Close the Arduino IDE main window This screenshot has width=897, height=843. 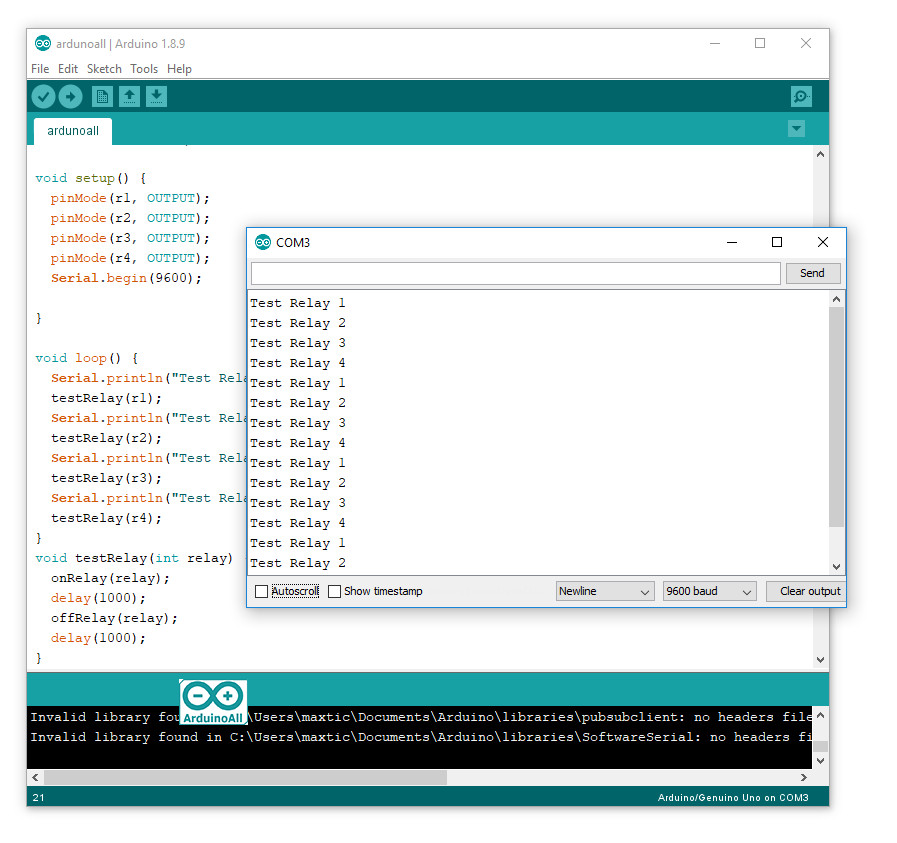pos(806,43)
